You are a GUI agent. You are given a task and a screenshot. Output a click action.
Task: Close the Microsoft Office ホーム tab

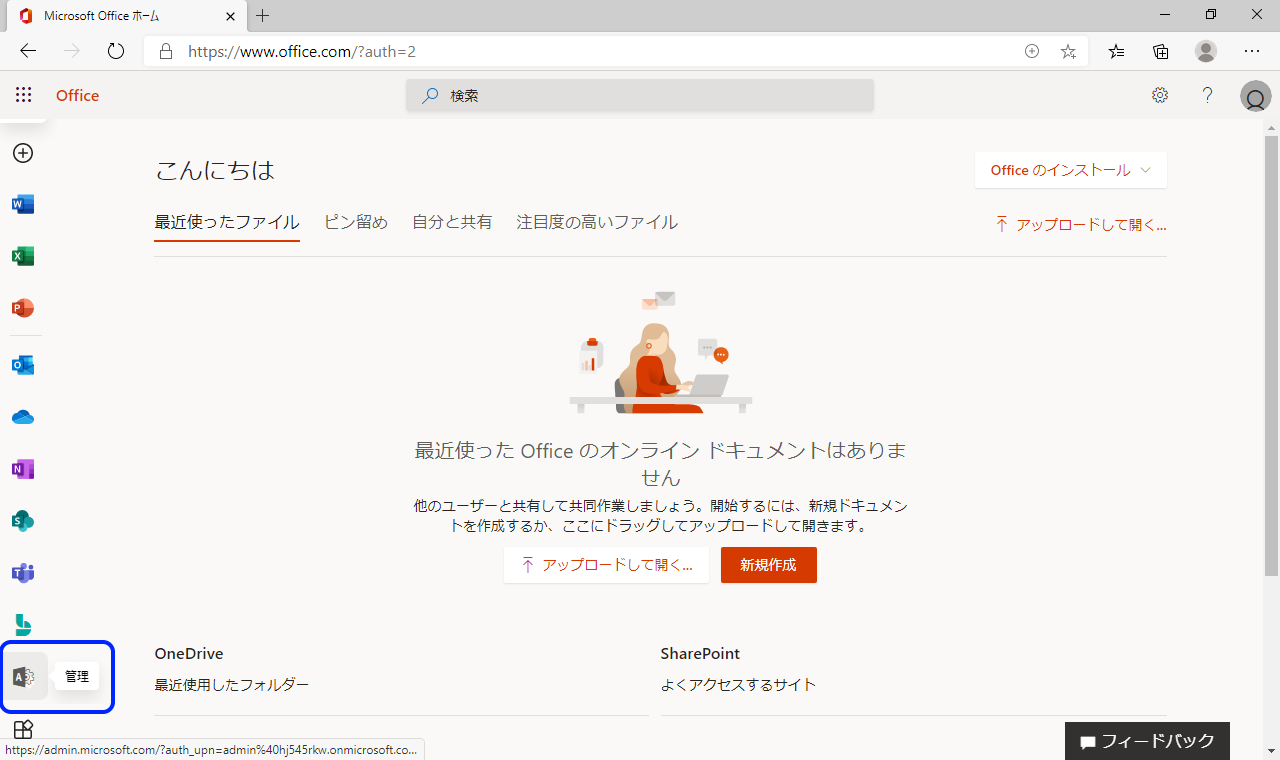pyautogui.click(x=230, y=16)
